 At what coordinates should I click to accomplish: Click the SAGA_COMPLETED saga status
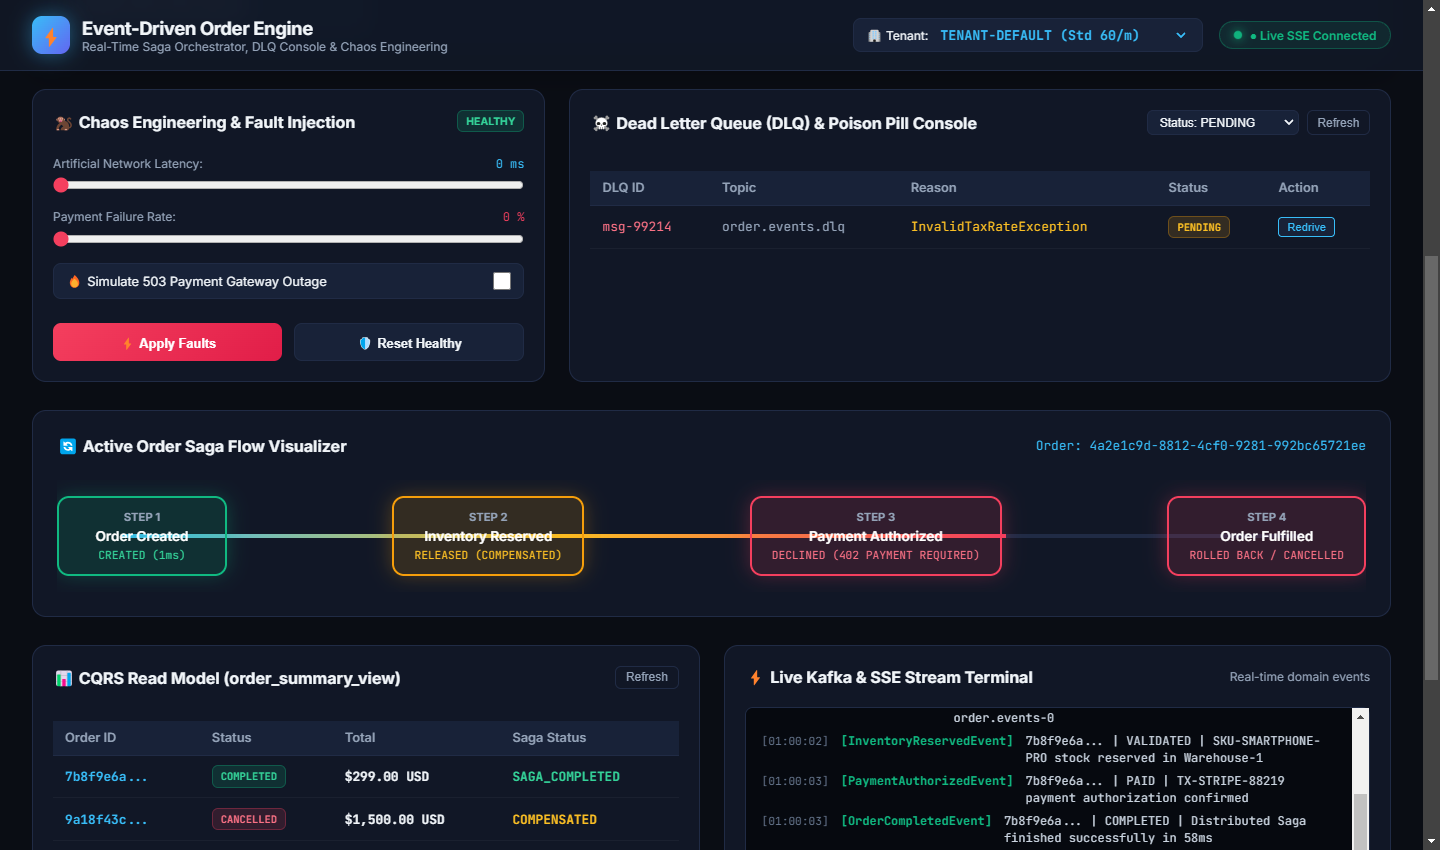(x=566, y=777)
